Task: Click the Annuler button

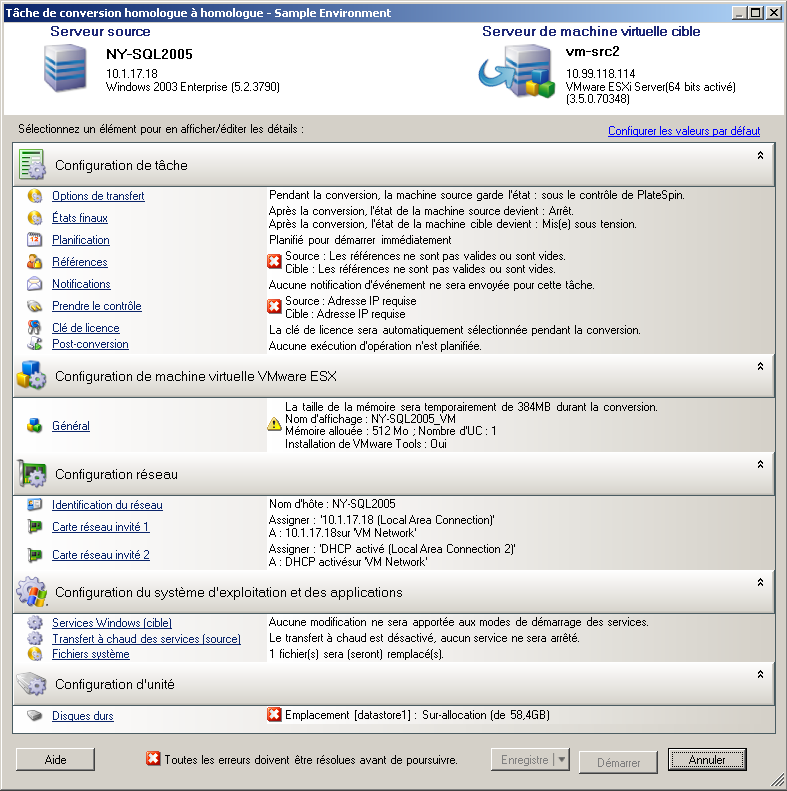Action: (707, 759)
